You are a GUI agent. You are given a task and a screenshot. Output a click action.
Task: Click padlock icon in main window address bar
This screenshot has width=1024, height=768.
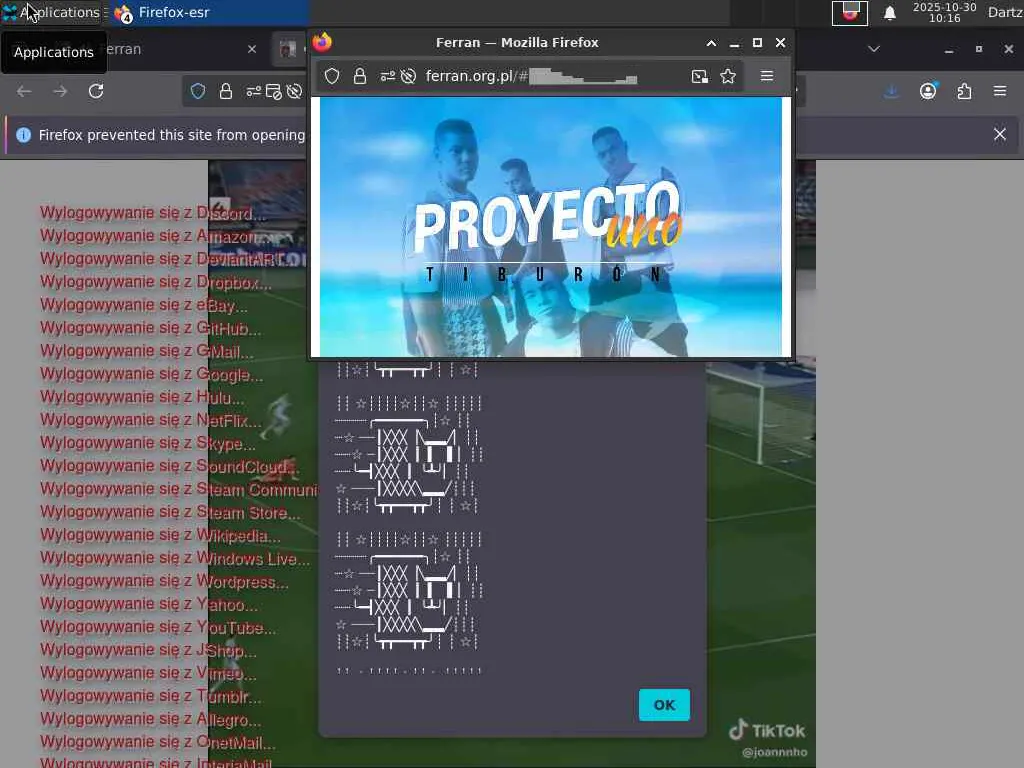226,91
